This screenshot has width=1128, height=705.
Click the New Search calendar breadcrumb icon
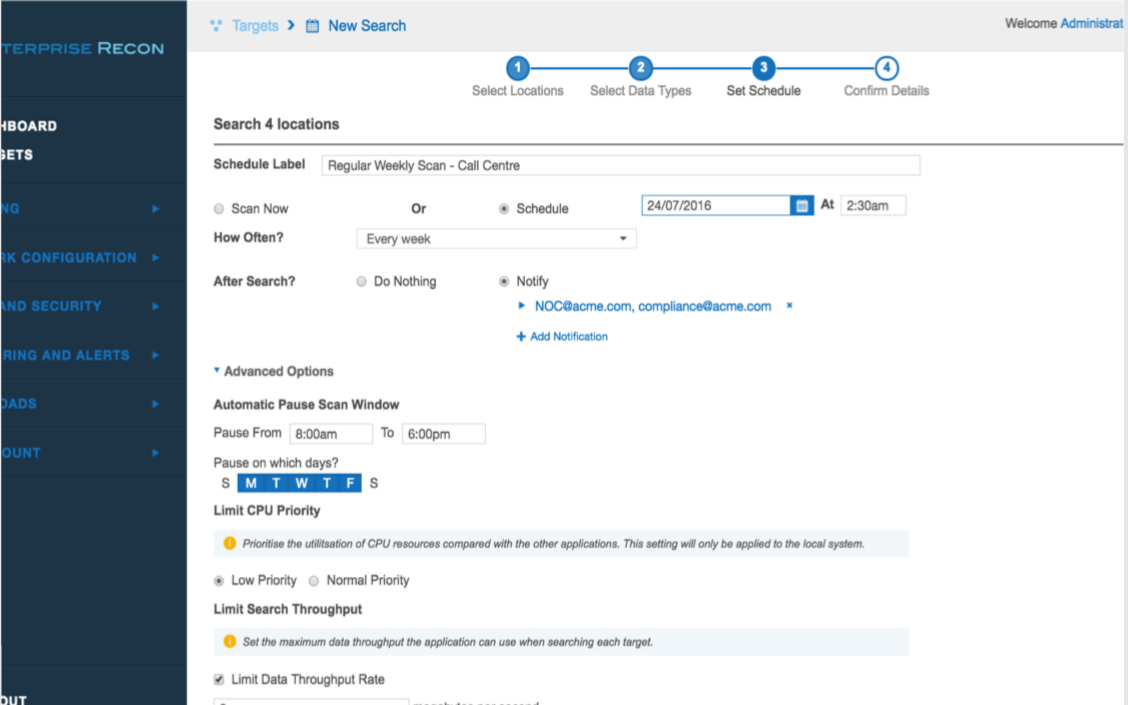click(x=312, y=26)
